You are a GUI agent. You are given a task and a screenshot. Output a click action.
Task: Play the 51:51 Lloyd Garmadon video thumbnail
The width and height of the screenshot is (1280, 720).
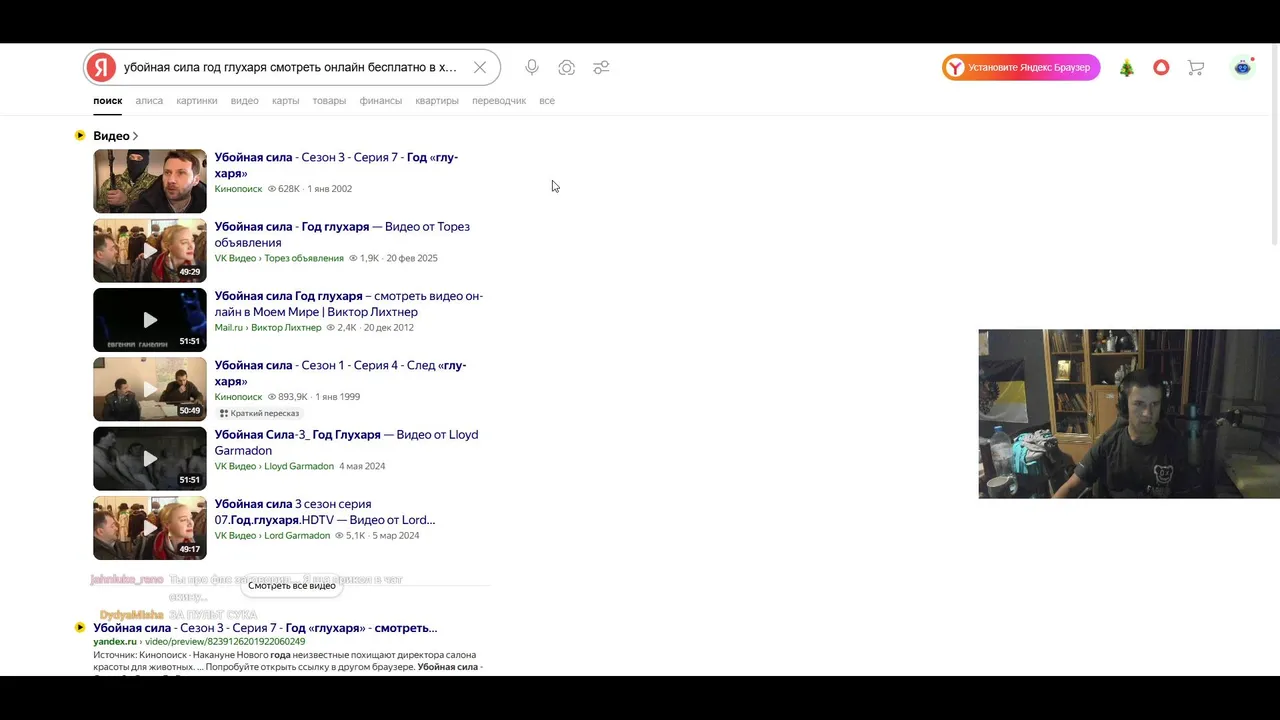pyautogui.click(x=150, y=458)
